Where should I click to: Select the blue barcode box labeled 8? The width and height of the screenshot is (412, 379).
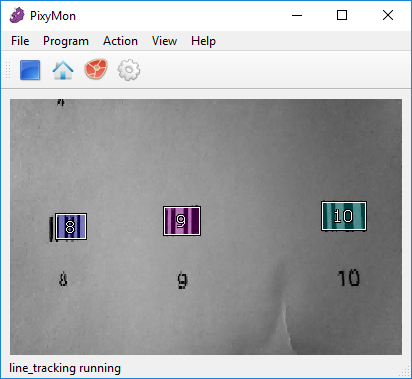click(71, 227)
